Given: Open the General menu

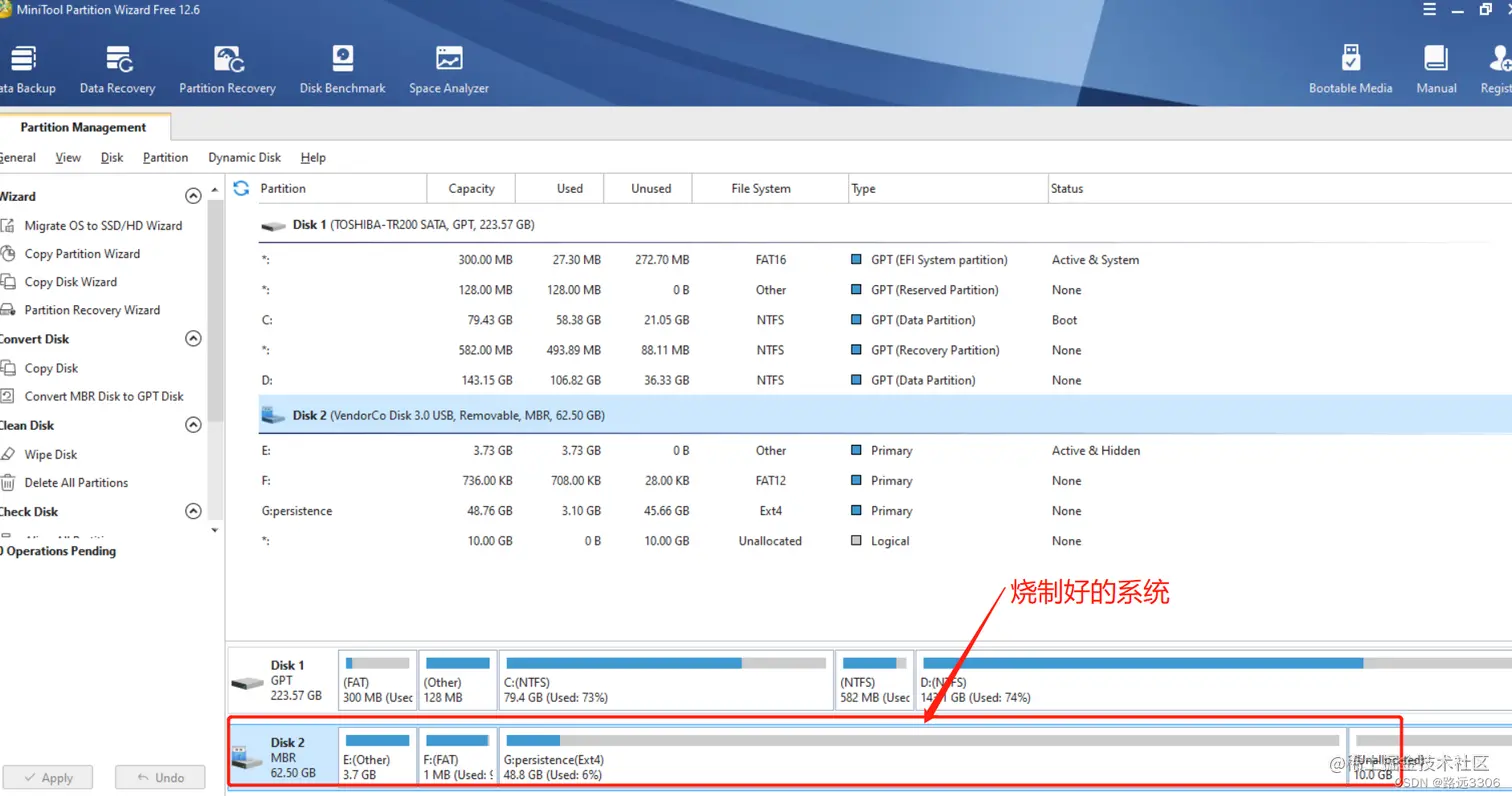Looking at the screenshot, I should [x=17, y=158].
